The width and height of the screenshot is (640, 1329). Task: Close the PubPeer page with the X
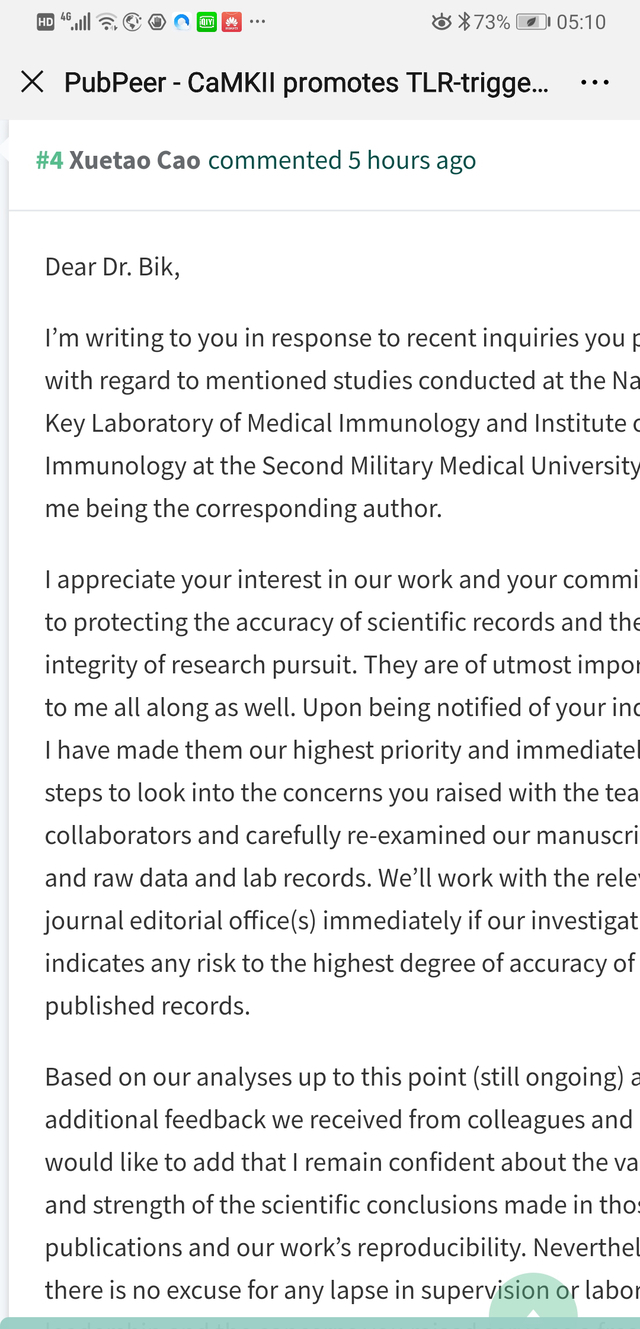point(32,82)
